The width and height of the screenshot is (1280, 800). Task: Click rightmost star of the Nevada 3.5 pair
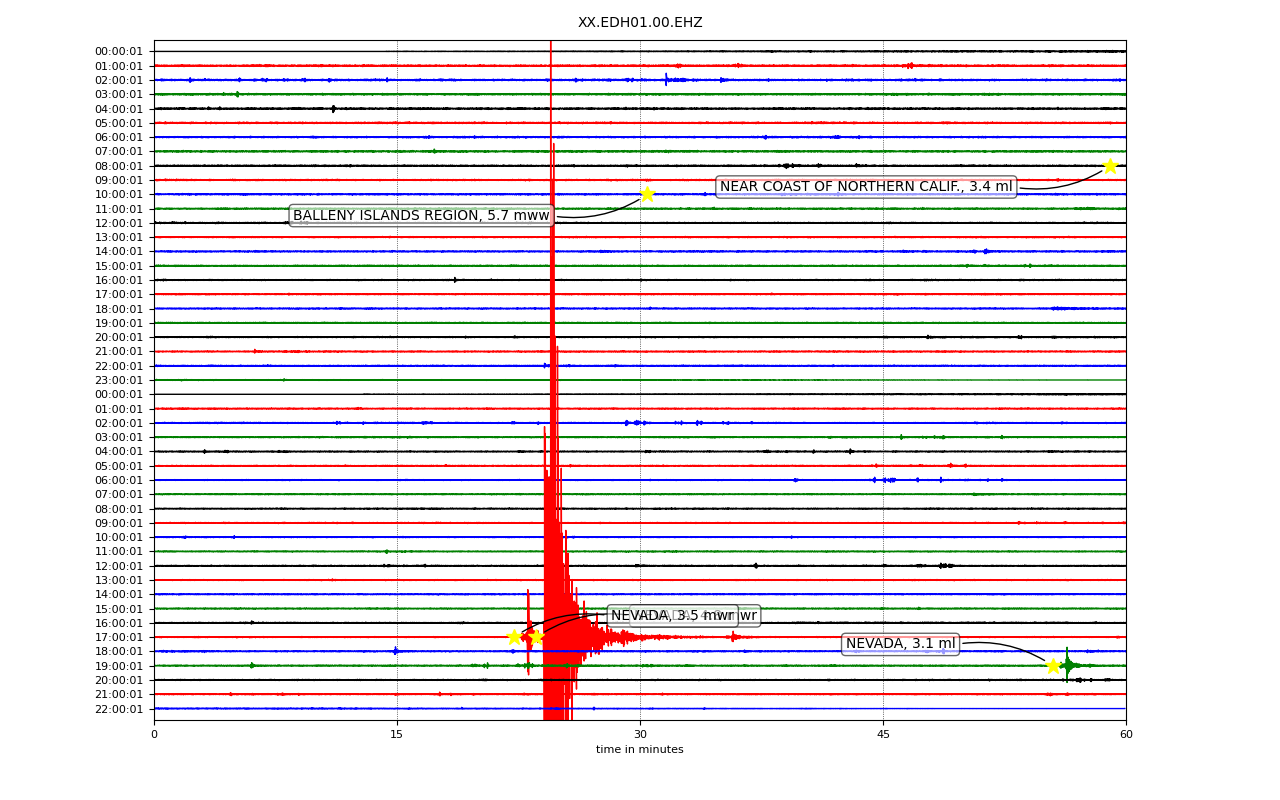[x=536, y=637]
